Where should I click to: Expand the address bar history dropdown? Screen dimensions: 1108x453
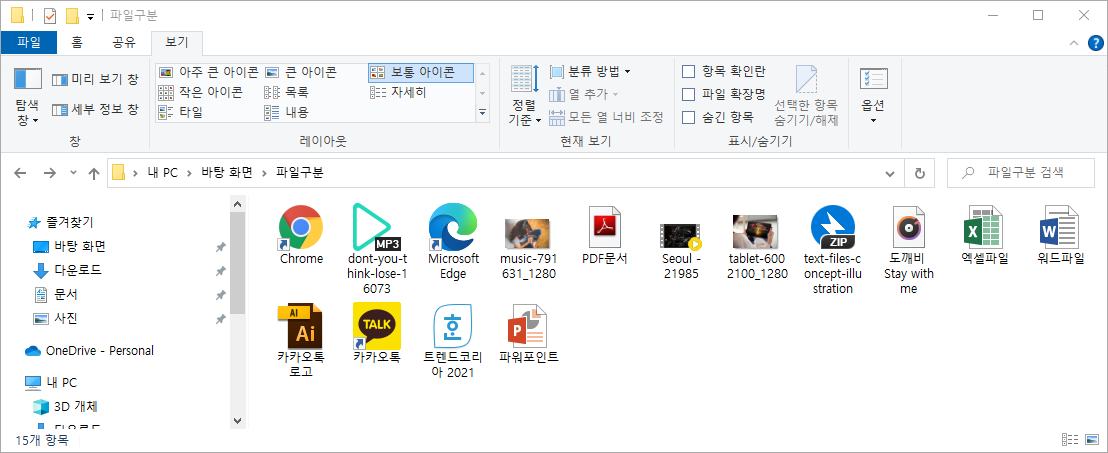[890, 173]
